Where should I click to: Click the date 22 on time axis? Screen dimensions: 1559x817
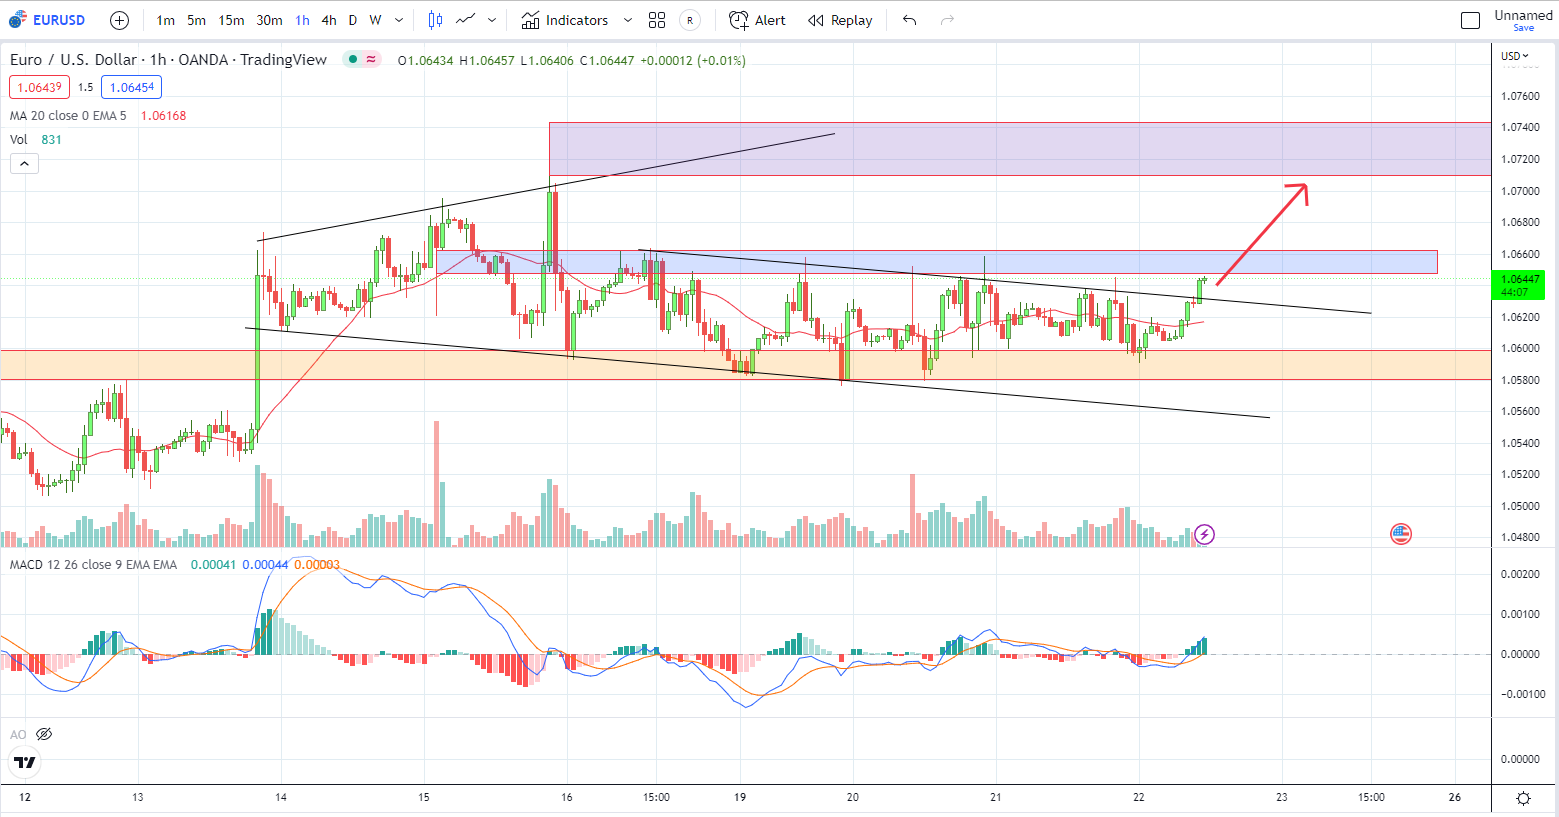point(1139,797)
